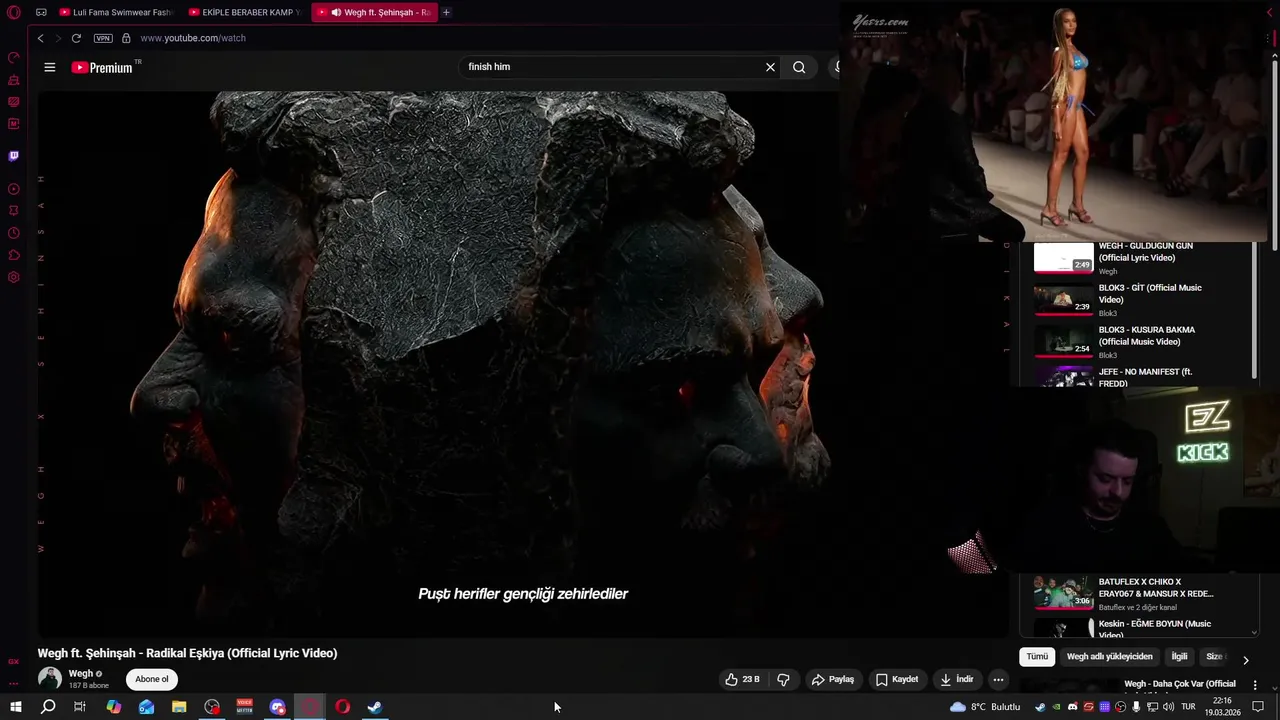
Task: Open Wegh channel avatar
Action: [49, 679]
